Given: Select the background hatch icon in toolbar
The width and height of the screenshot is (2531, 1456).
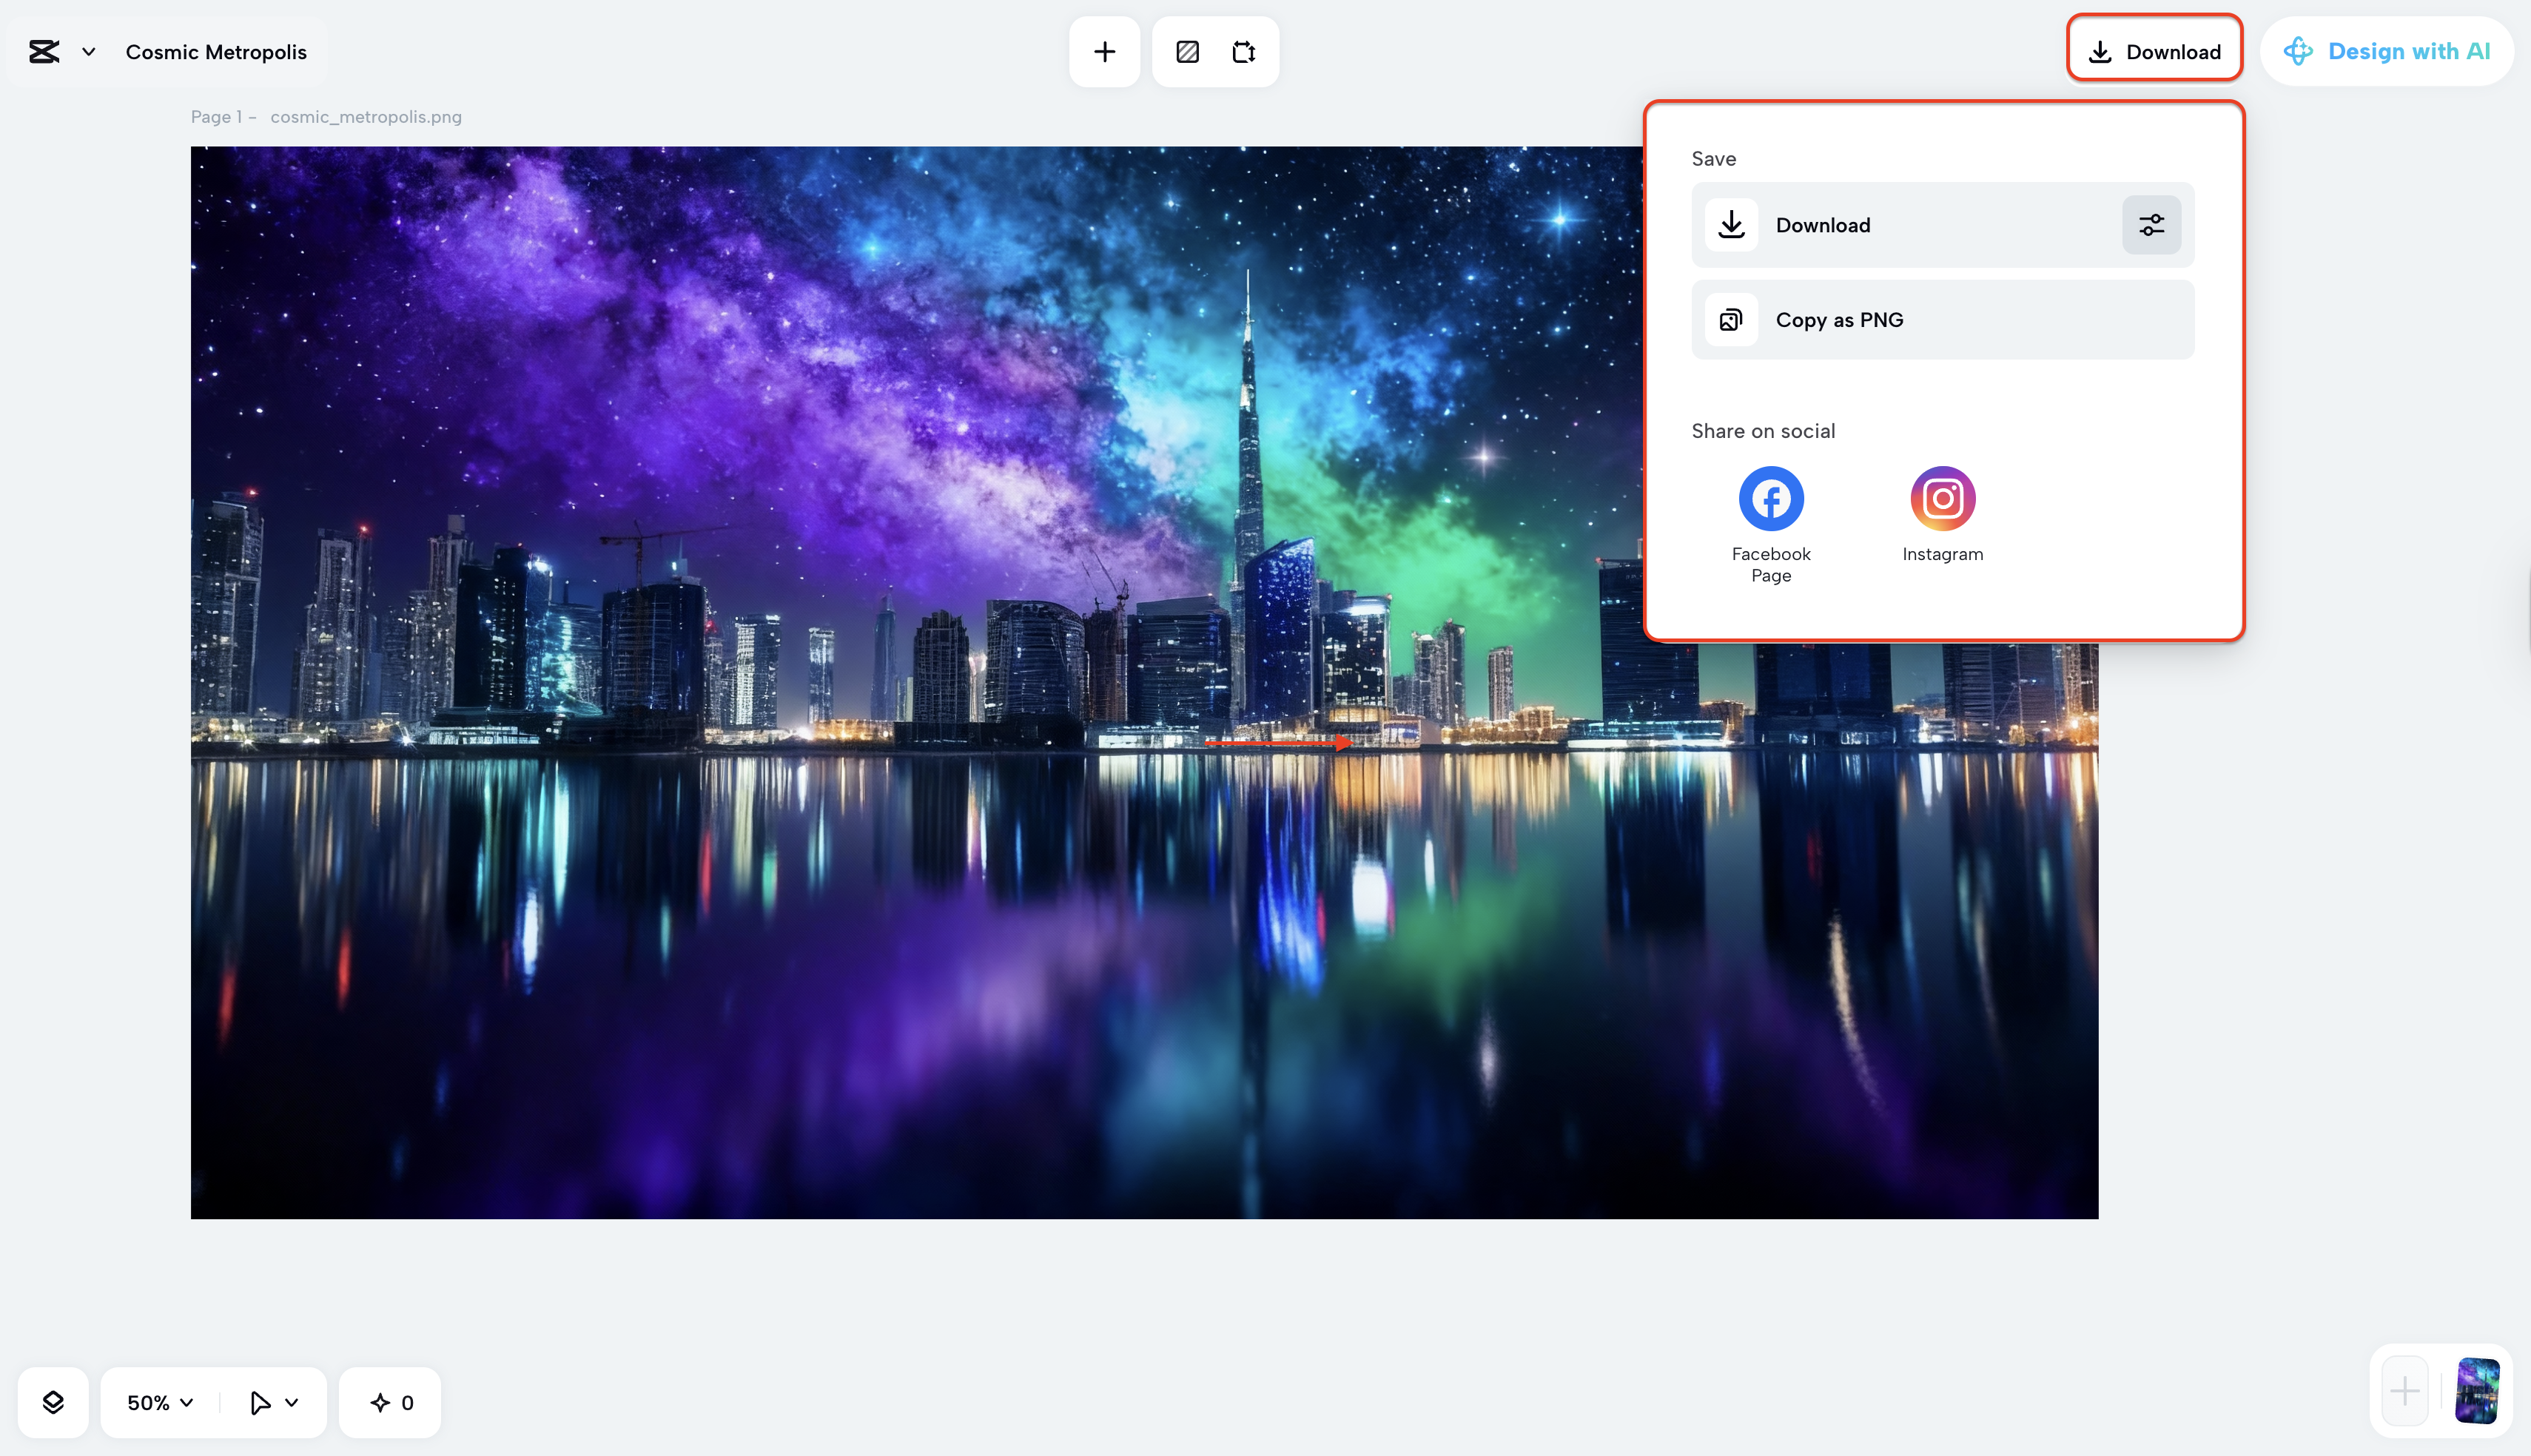Looking at the screenshot, I should coord(1187,52).
